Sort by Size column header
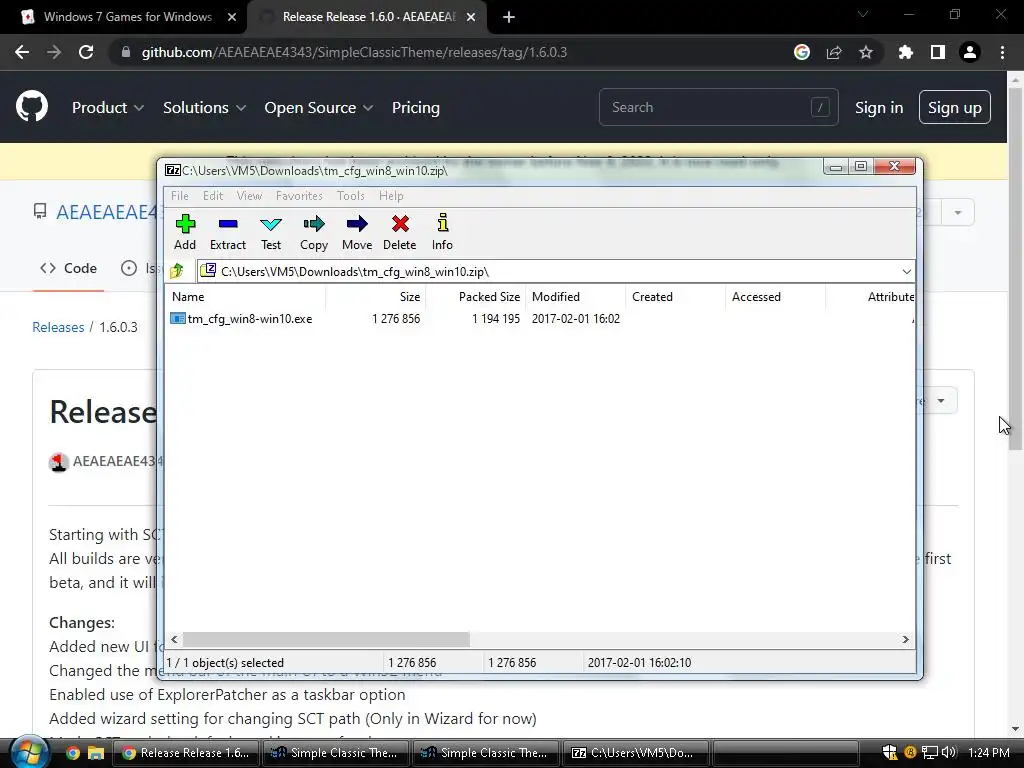 (376, 296)
